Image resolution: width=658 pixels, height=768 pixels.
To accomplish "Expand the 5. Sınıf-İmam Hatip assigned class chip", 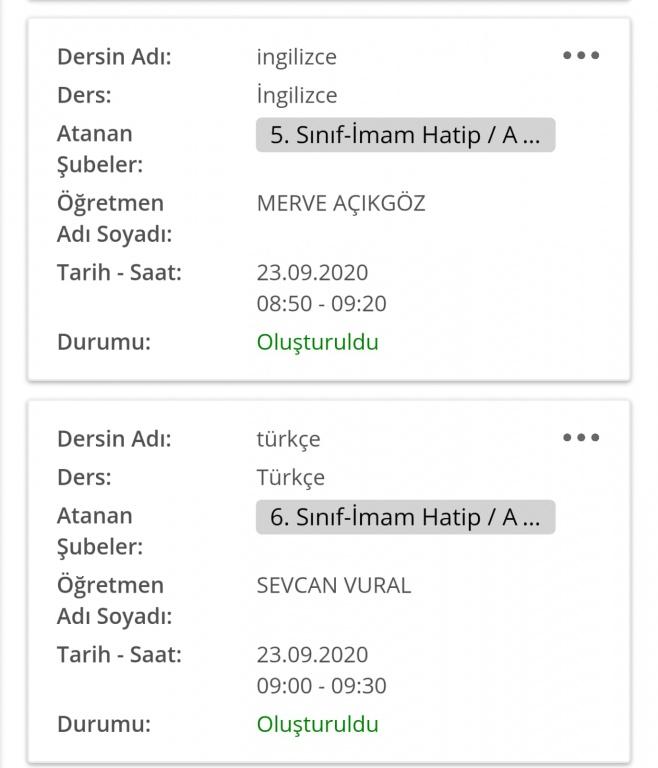I will point(405,135).
